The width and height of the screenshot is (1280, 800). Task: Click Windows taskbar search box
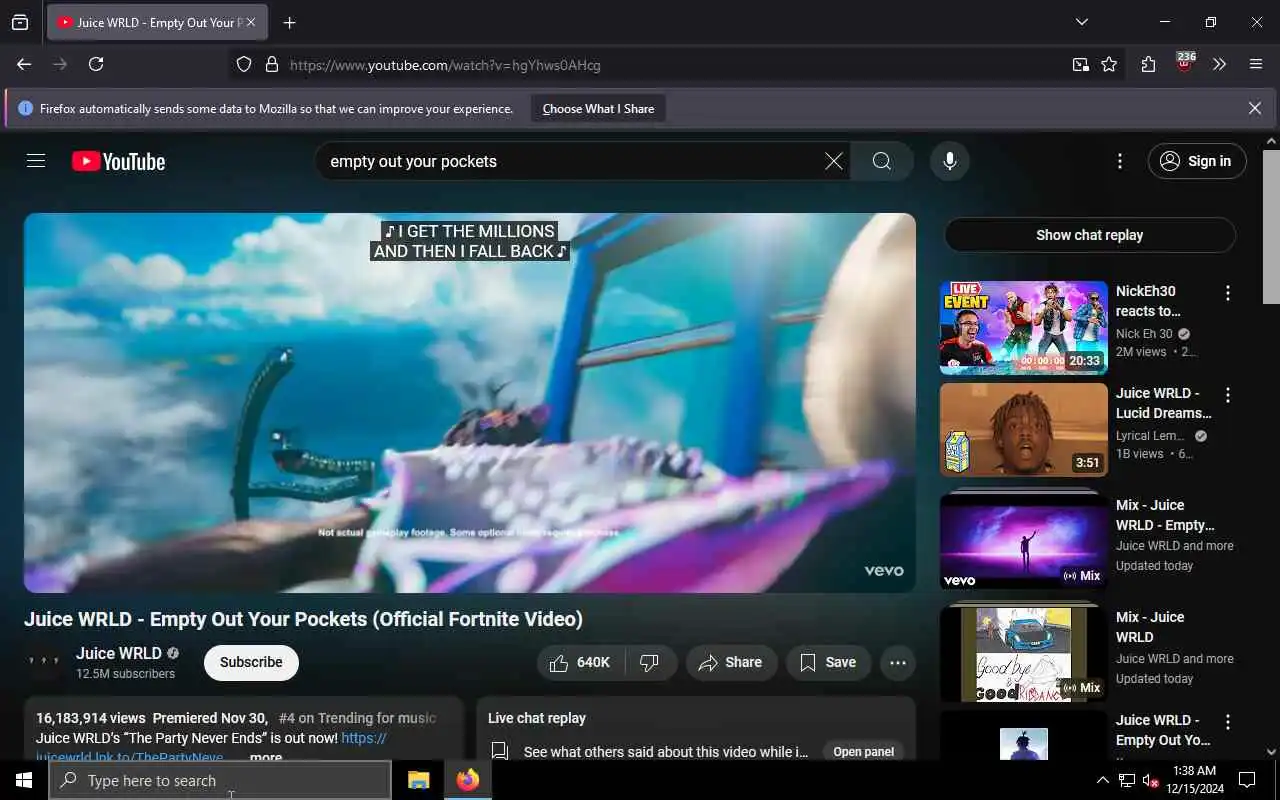coord(220,780)
